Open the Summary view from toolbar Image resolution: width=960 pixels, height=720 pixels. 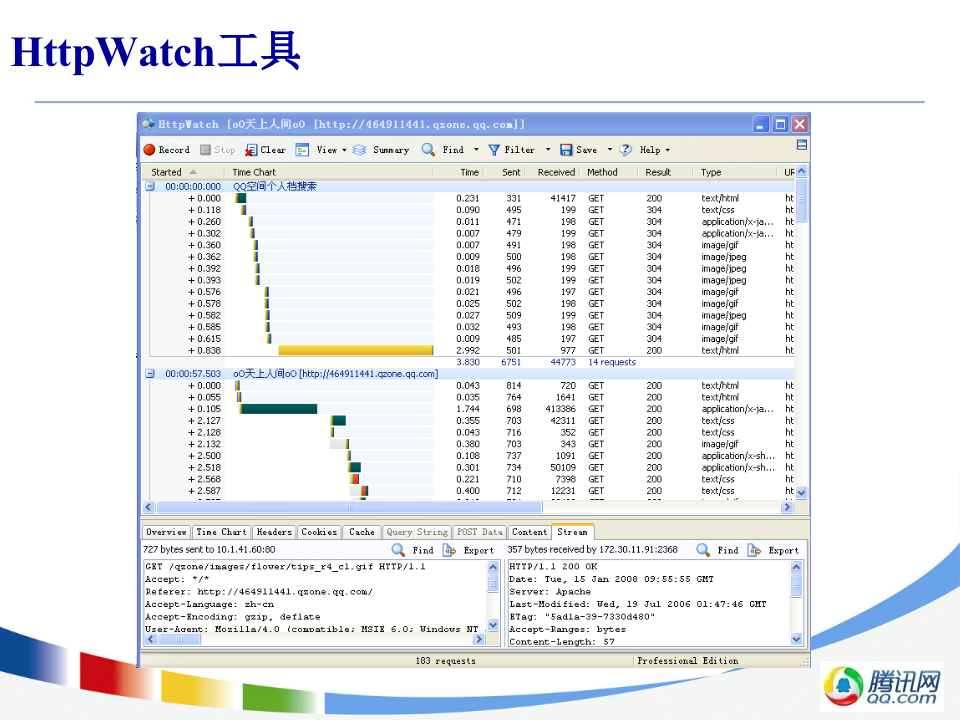tap(381, 150)
